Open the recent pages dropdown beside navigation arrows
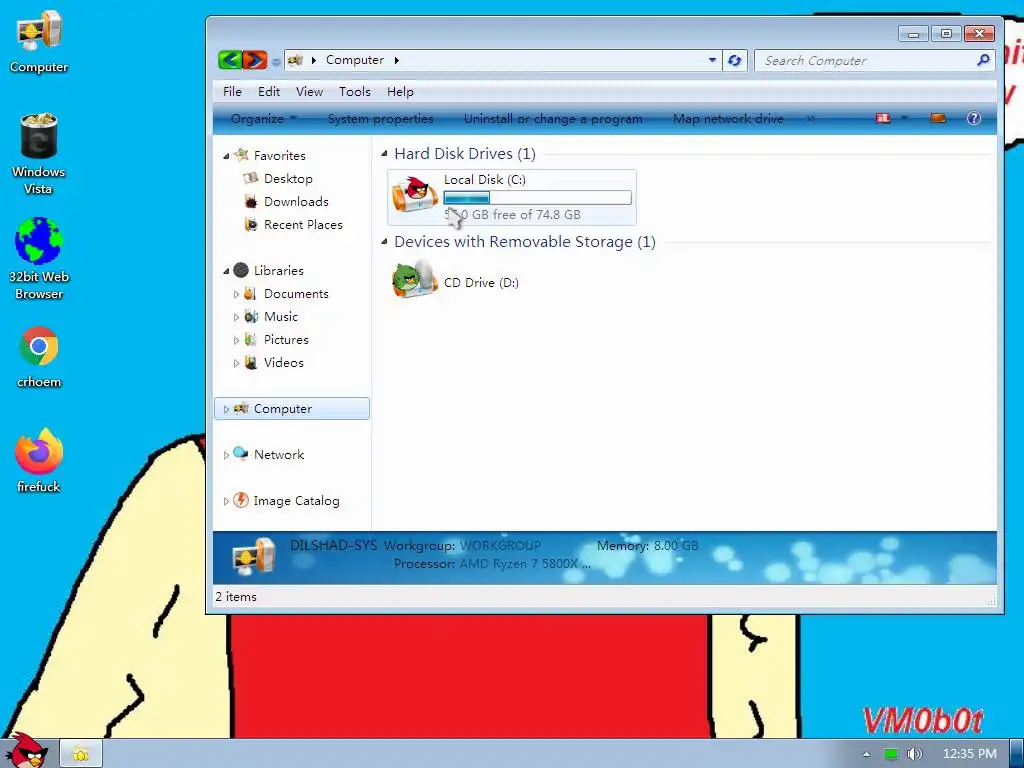The height and width of the screenshot is (768, 1024). point(276,61)
